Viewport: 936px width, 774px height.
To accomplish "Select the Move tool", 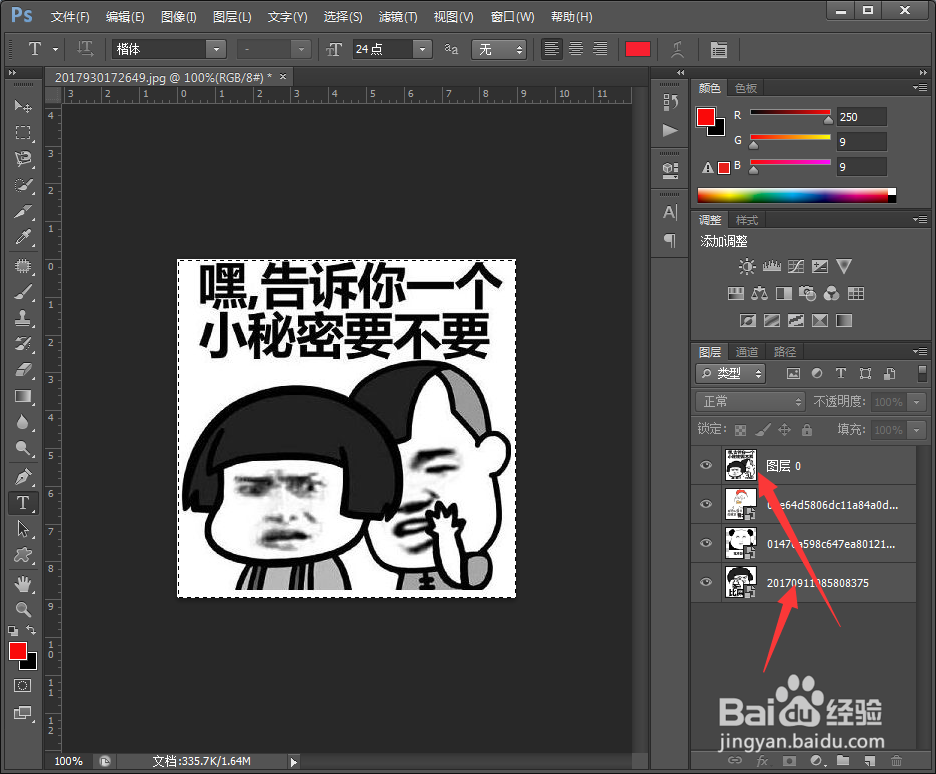I will [23, 106].
